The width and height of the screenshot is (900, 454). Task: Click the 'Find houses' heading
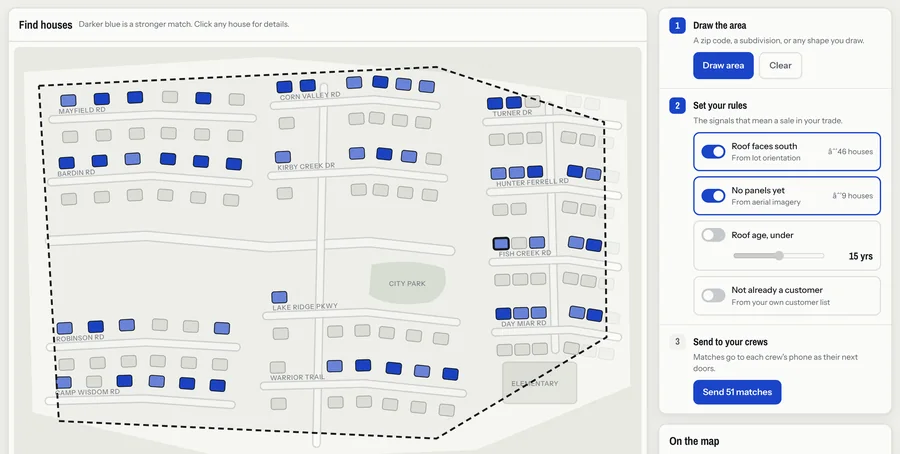click(45, 25)
